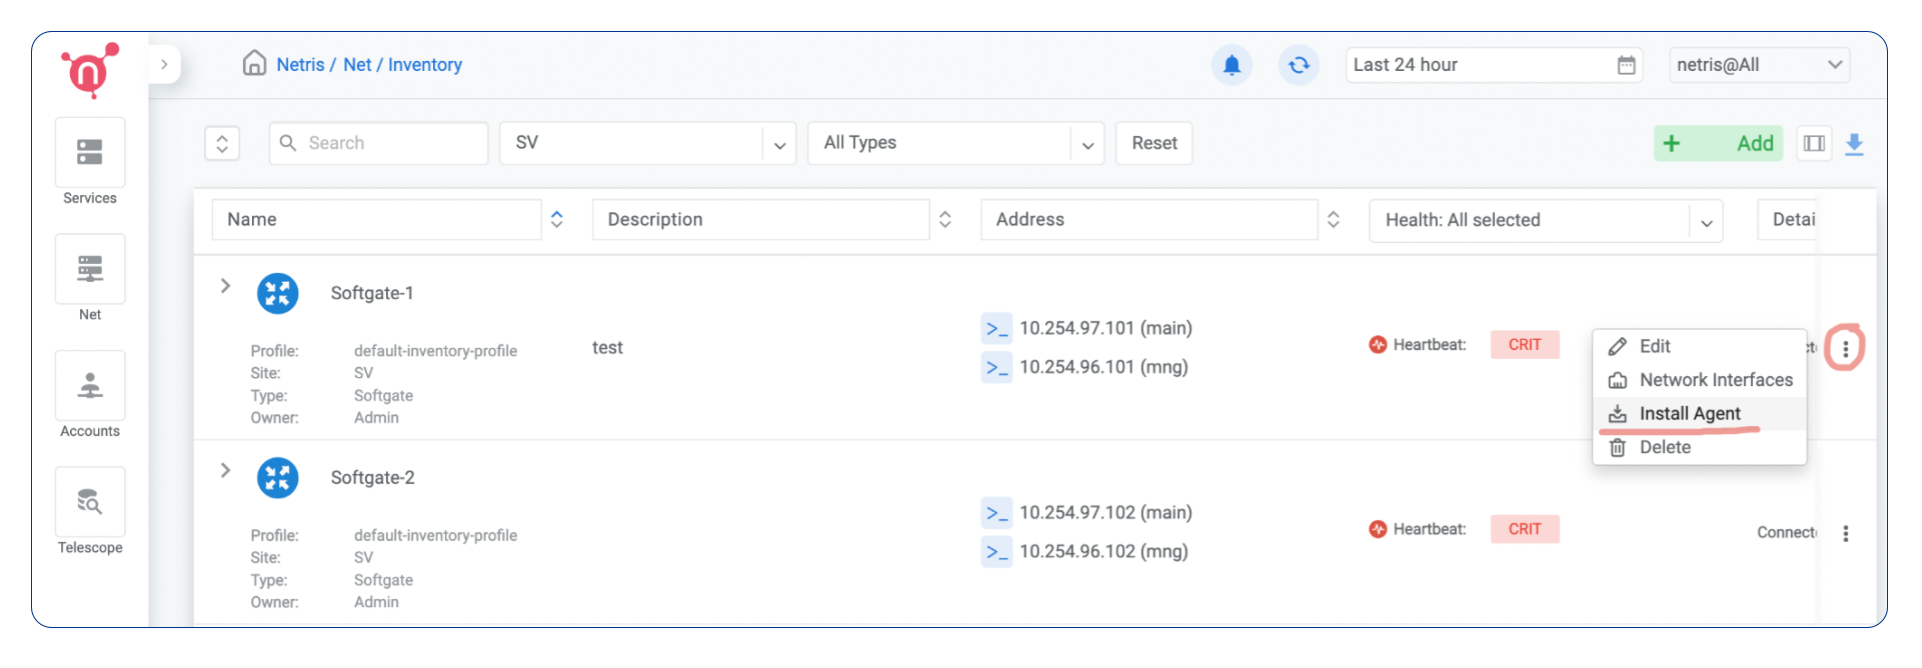
Task: Open the Accounts sidebar icon
Action: coord(90,386)
